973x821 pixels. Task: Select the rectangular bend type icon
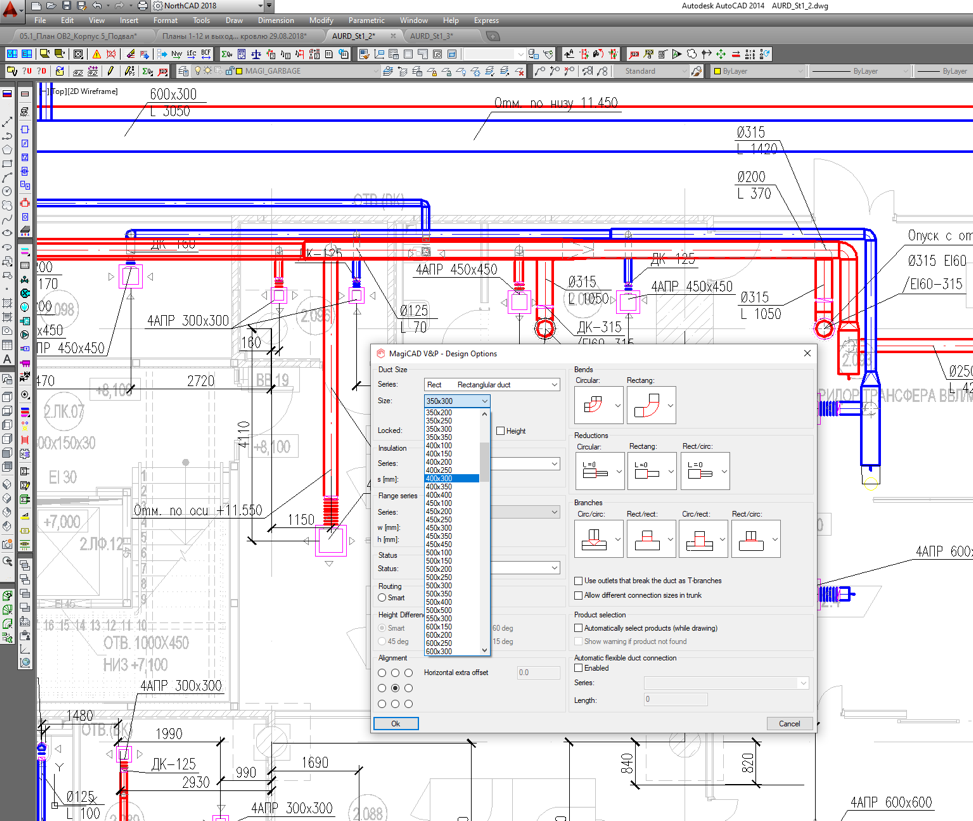point(644,405)
